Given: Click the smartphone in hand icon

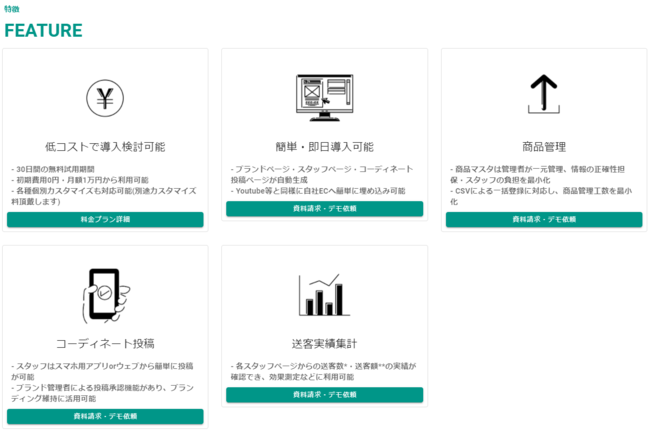Looking at the screenshot, I should 105,296.
